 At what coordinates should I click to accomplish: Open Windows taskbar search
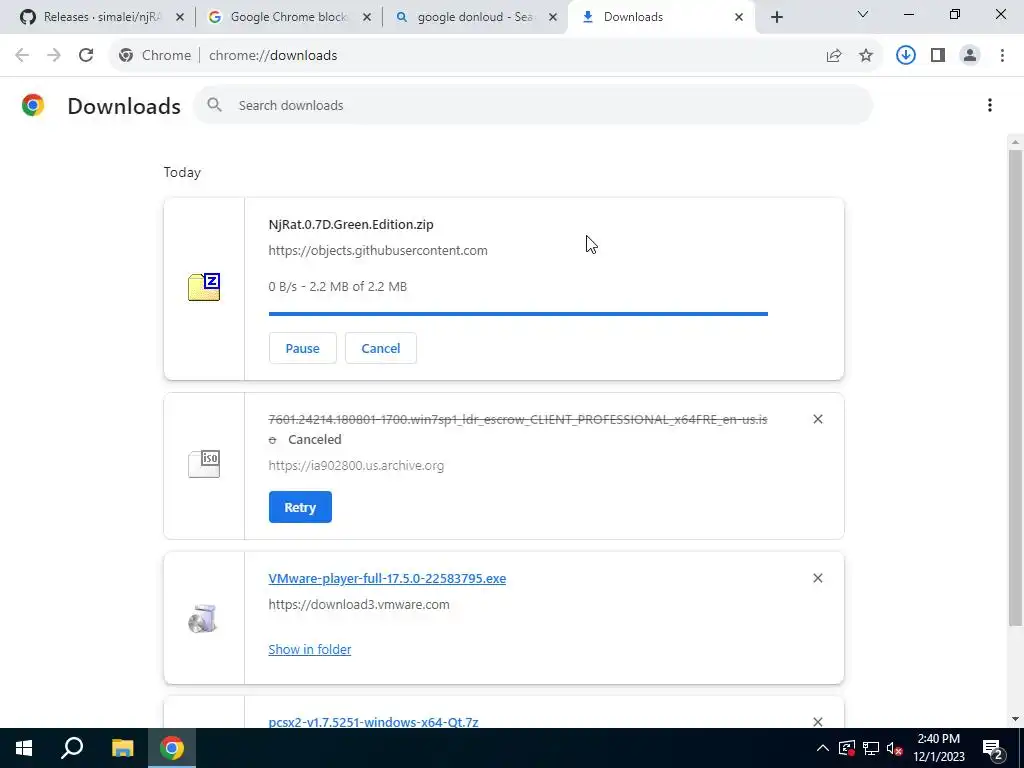point(72,748)
